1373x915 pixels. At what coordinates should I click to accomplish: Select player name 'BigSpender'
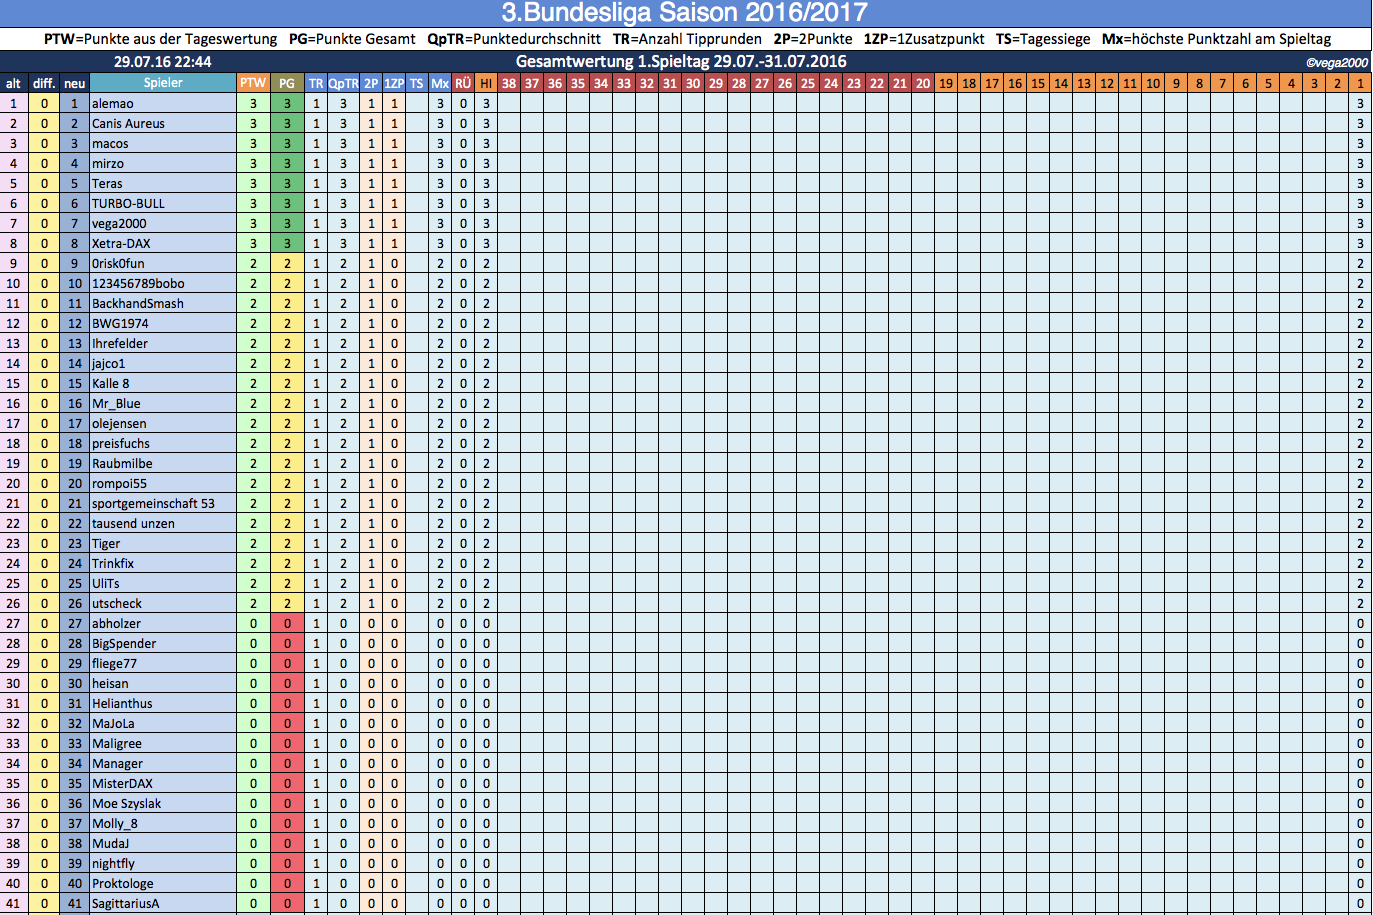coord(124,643)
